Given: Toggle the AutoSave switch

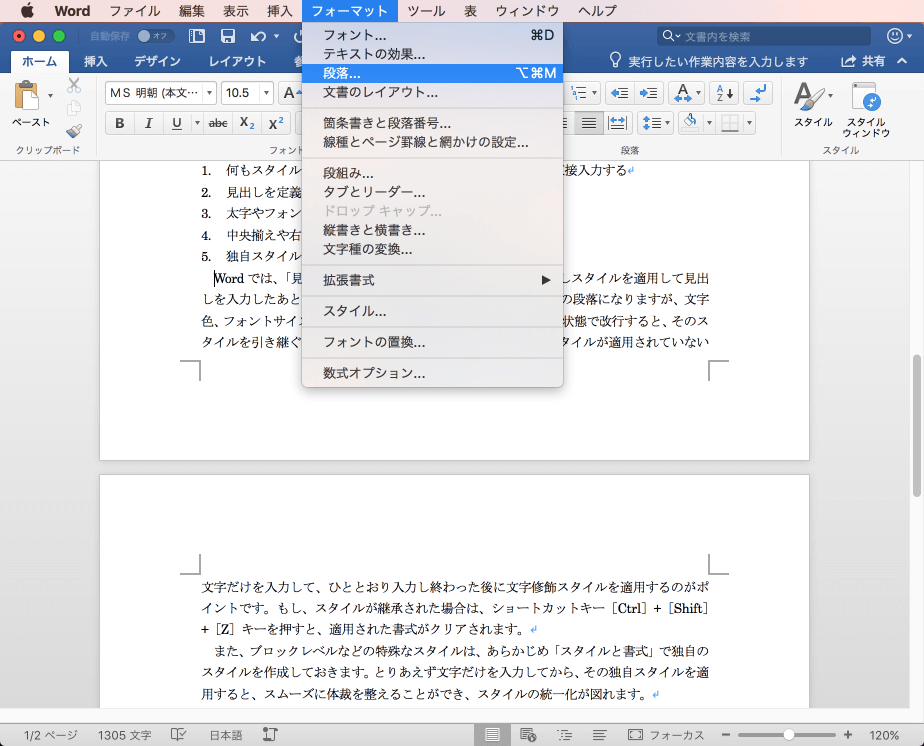Looking at the screenshot, I should click(155, 36).
